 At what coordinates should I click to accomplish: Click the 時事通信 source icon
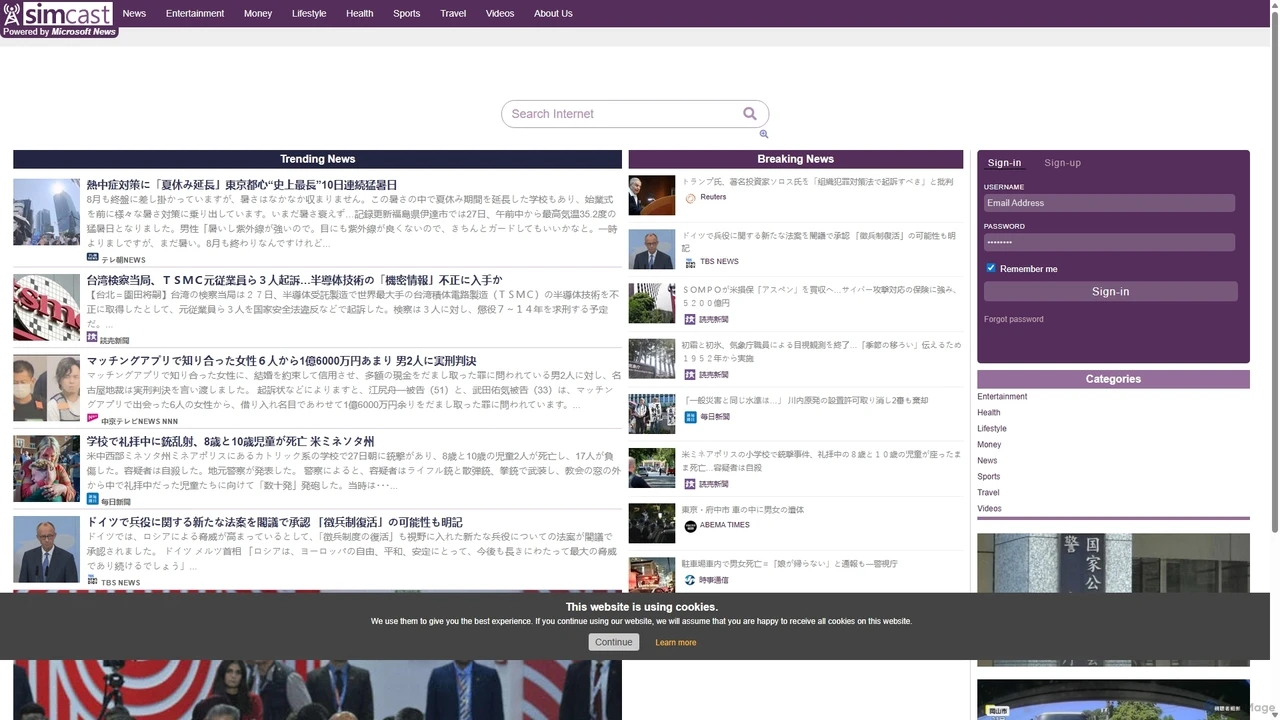[x=690, y=580]
